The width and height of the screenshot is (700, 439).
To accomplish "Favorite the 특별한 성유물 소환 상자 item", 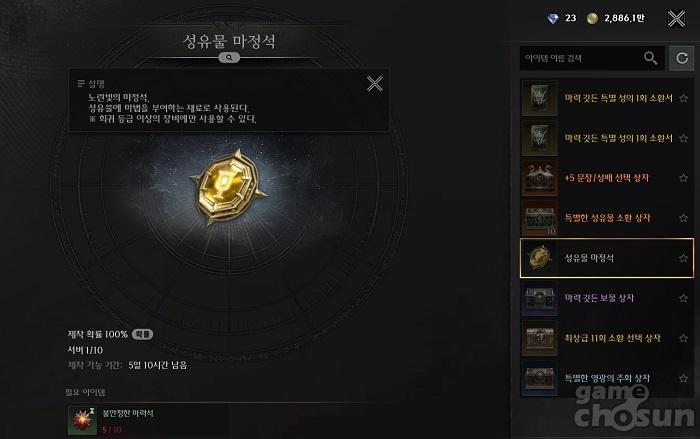I will click(x=683, y=218).
